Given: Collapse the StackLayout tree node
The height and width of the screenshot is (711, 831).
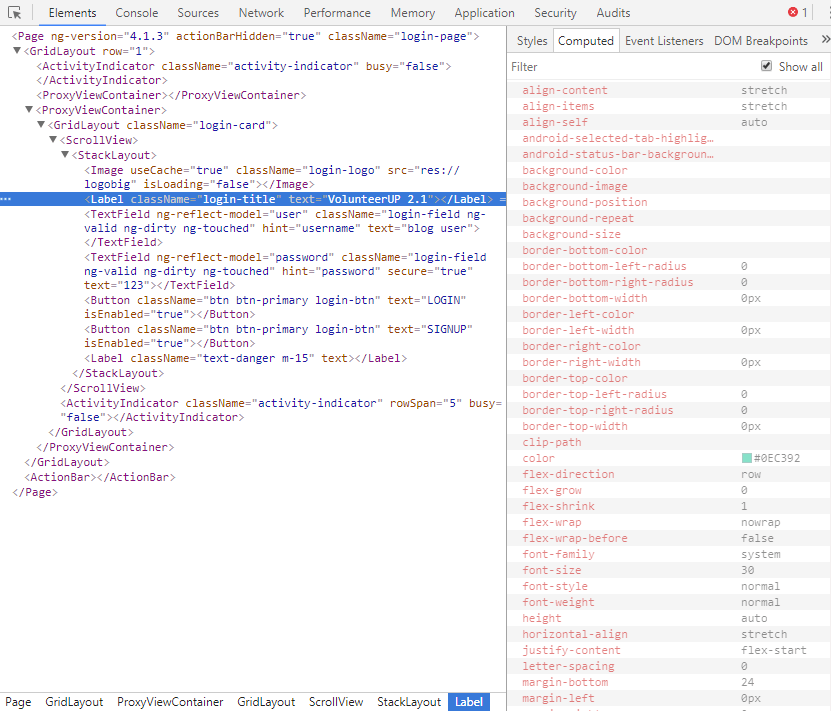Looking at the screenshot, I should pos(65,155).
